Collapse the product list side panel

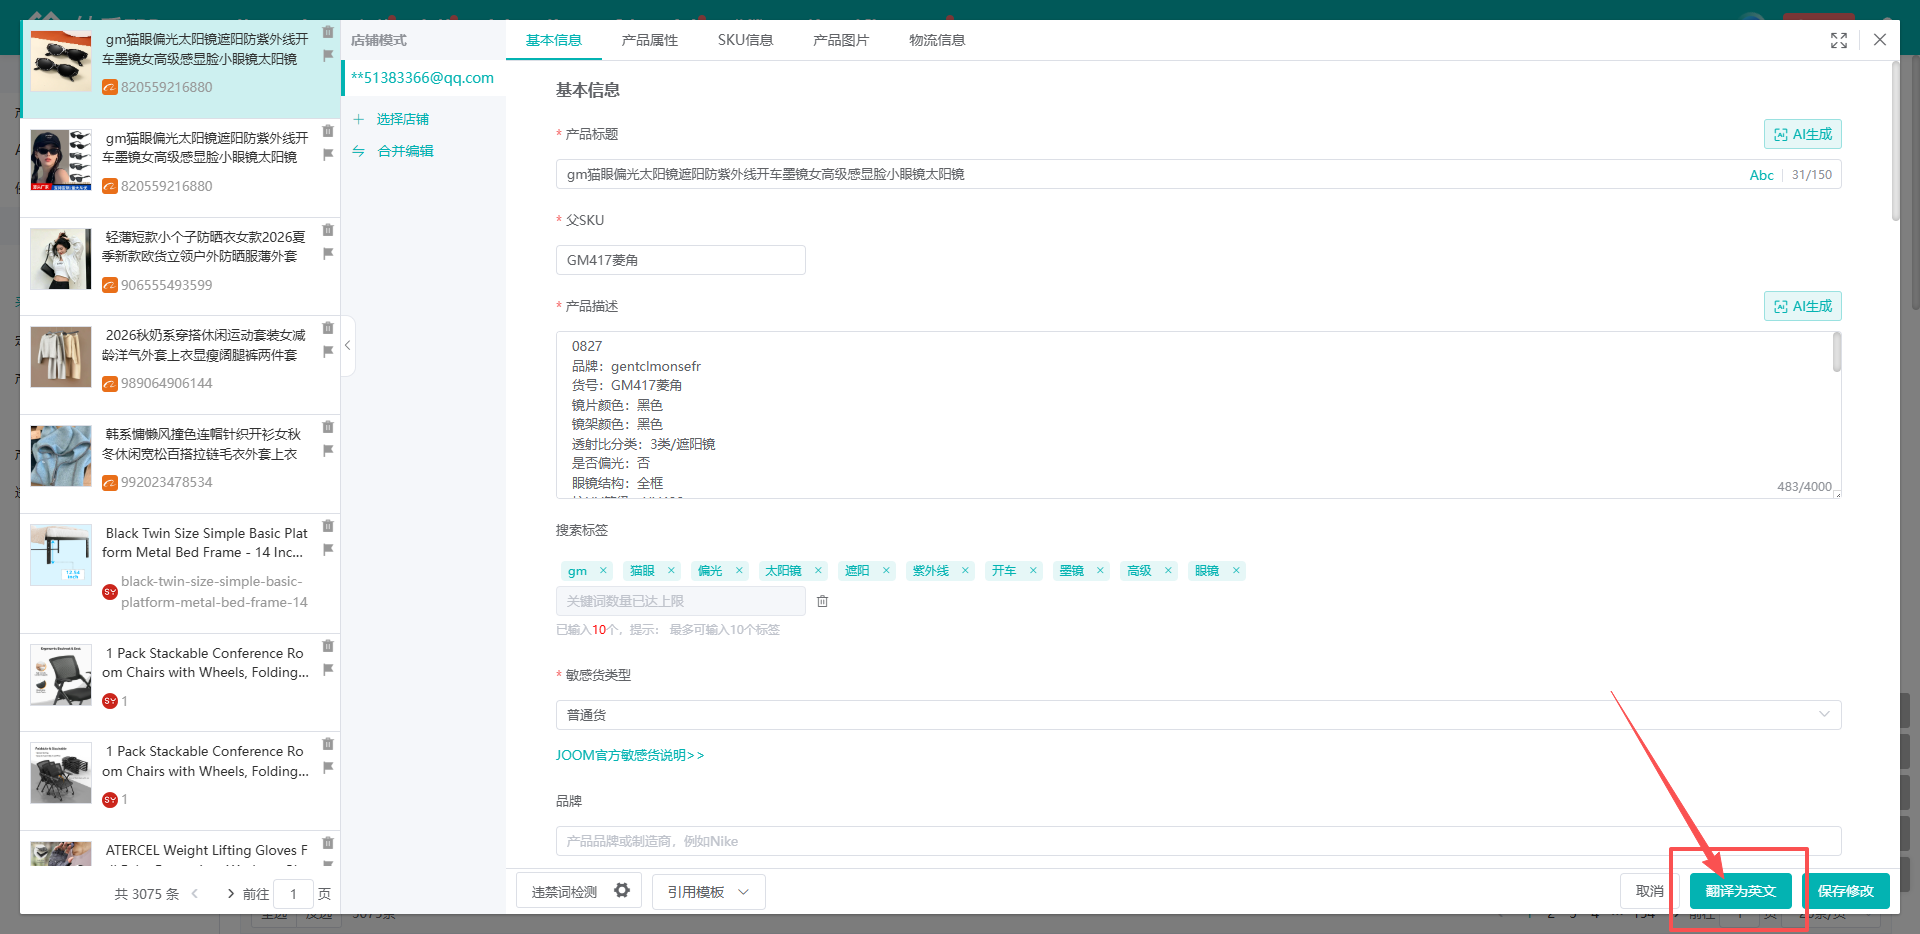tap(347, 345)
